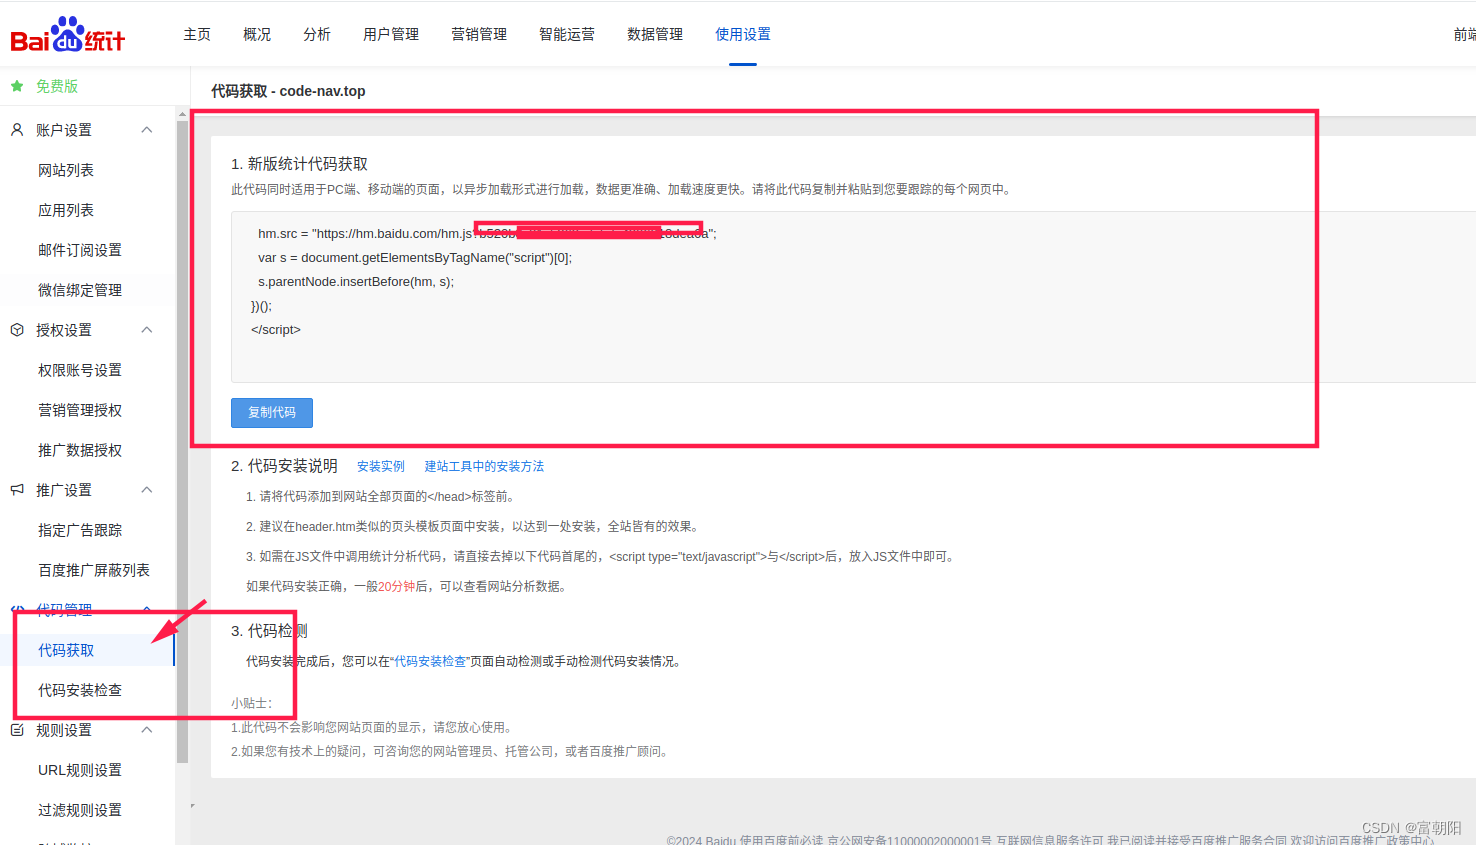This screenshot has width=1476, height=845.
Task: Open 代码安装检查 sidebar item
Action: 80,690
